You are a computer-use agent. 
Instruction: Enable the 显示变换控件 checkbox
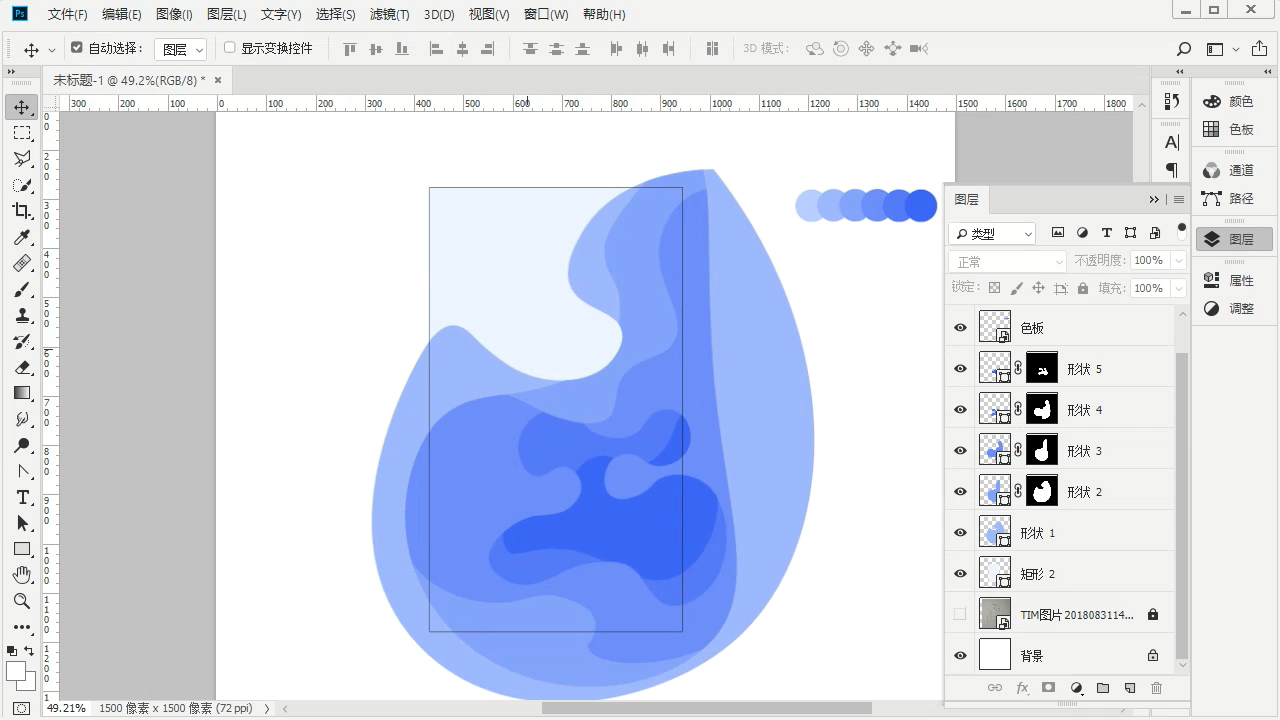click(229, 48)
